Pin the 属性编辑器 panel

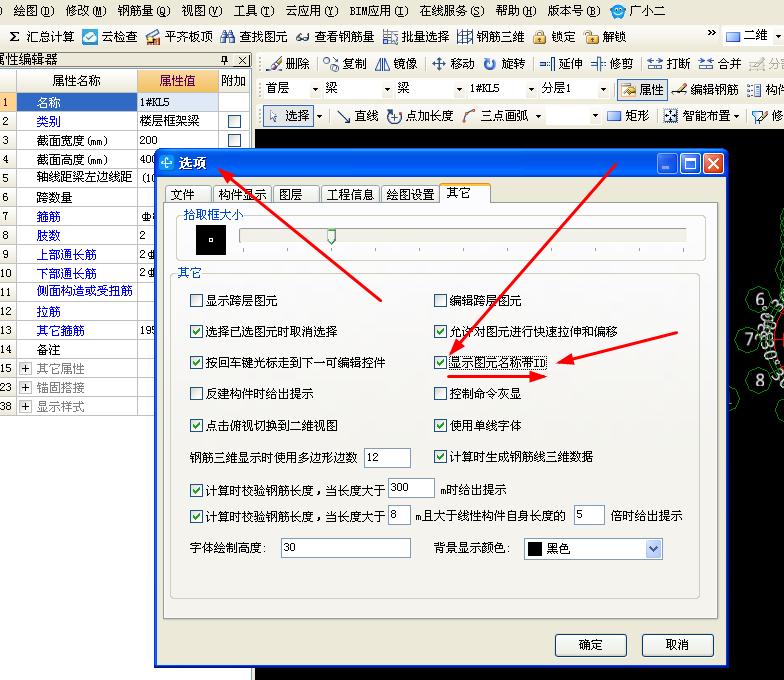(224, 60)
